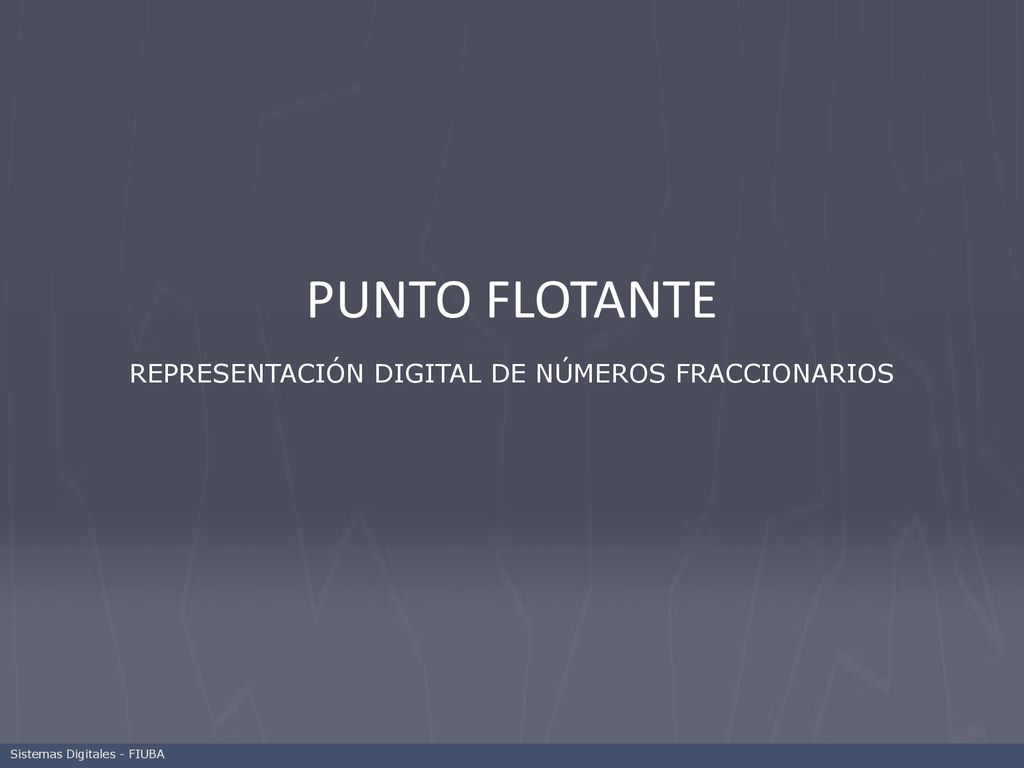Click the Sistemas Digitales - FIUBA footer text
The image size is (1024, 768).
click(88, 754)
